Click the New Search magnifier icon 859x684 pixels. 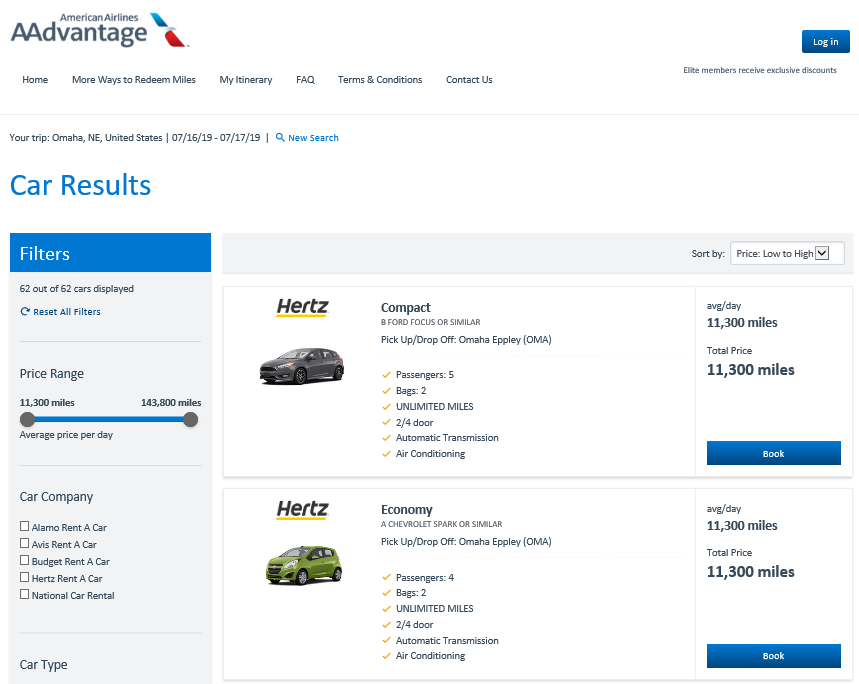tap(280, 137)
